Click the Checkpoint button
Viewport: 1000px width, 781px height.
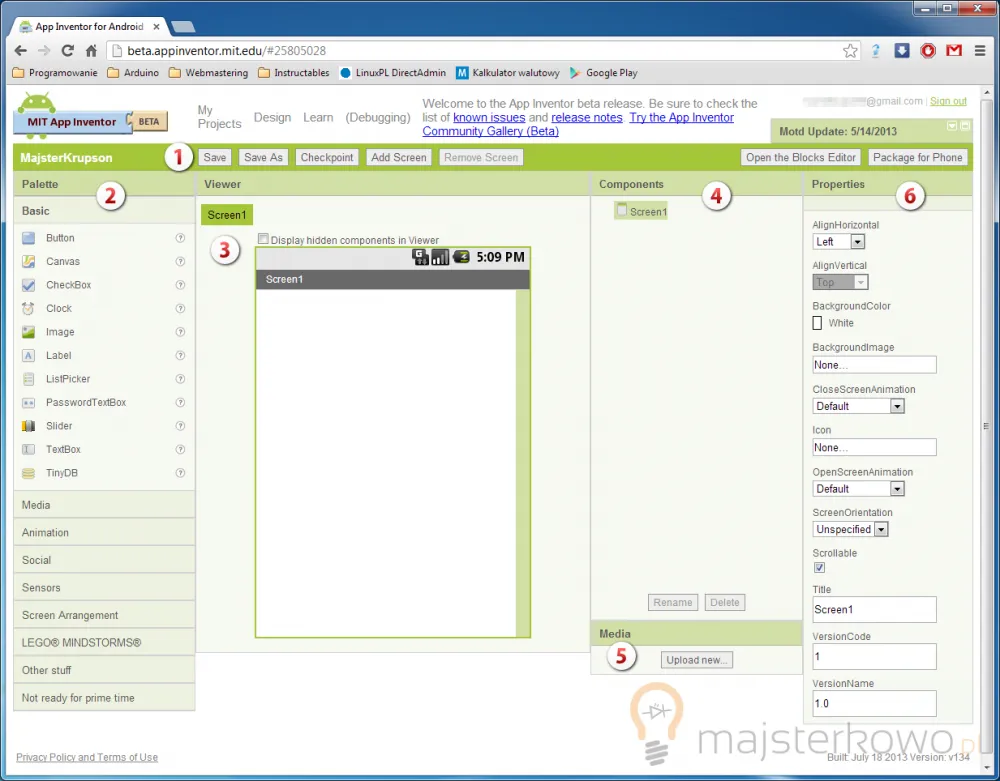327,157
